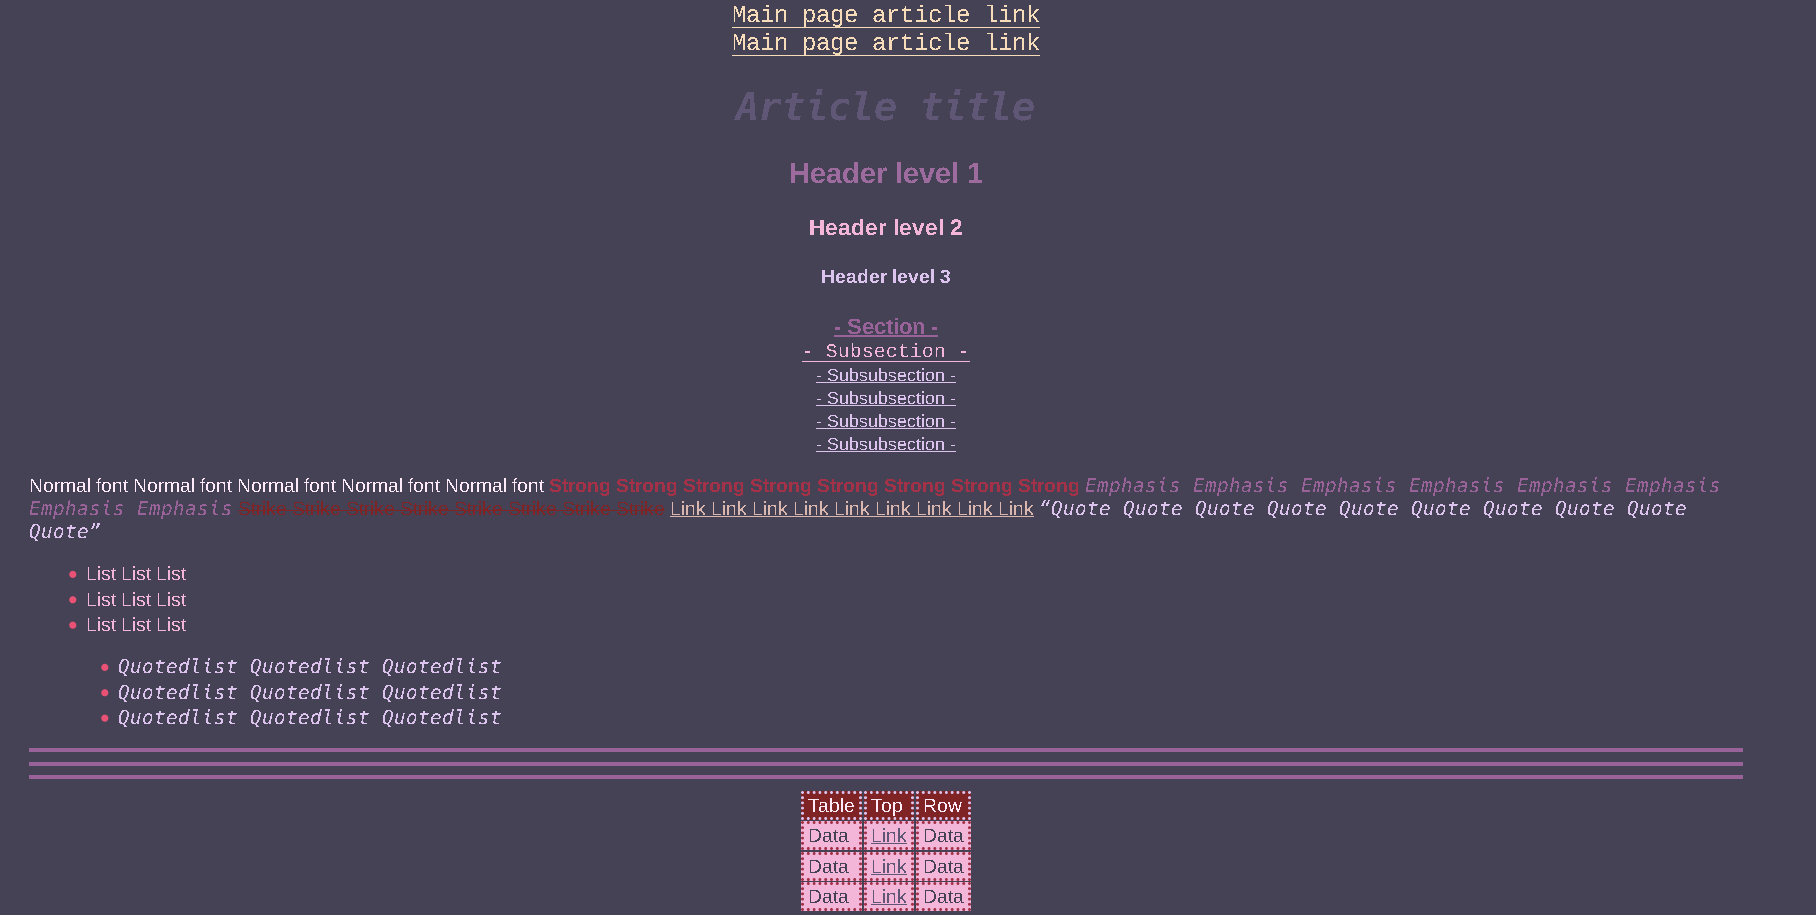Click the Subsection link
Viewport: 1816px width, 915px height.
point(885,350)
